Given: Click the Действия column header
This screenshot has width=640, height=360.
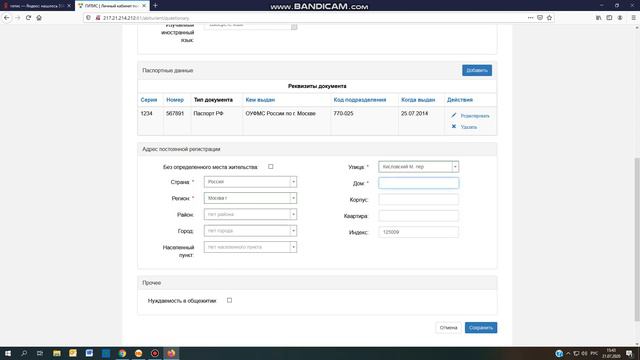Looking at the screenshot, I should [x=460, y=100].
